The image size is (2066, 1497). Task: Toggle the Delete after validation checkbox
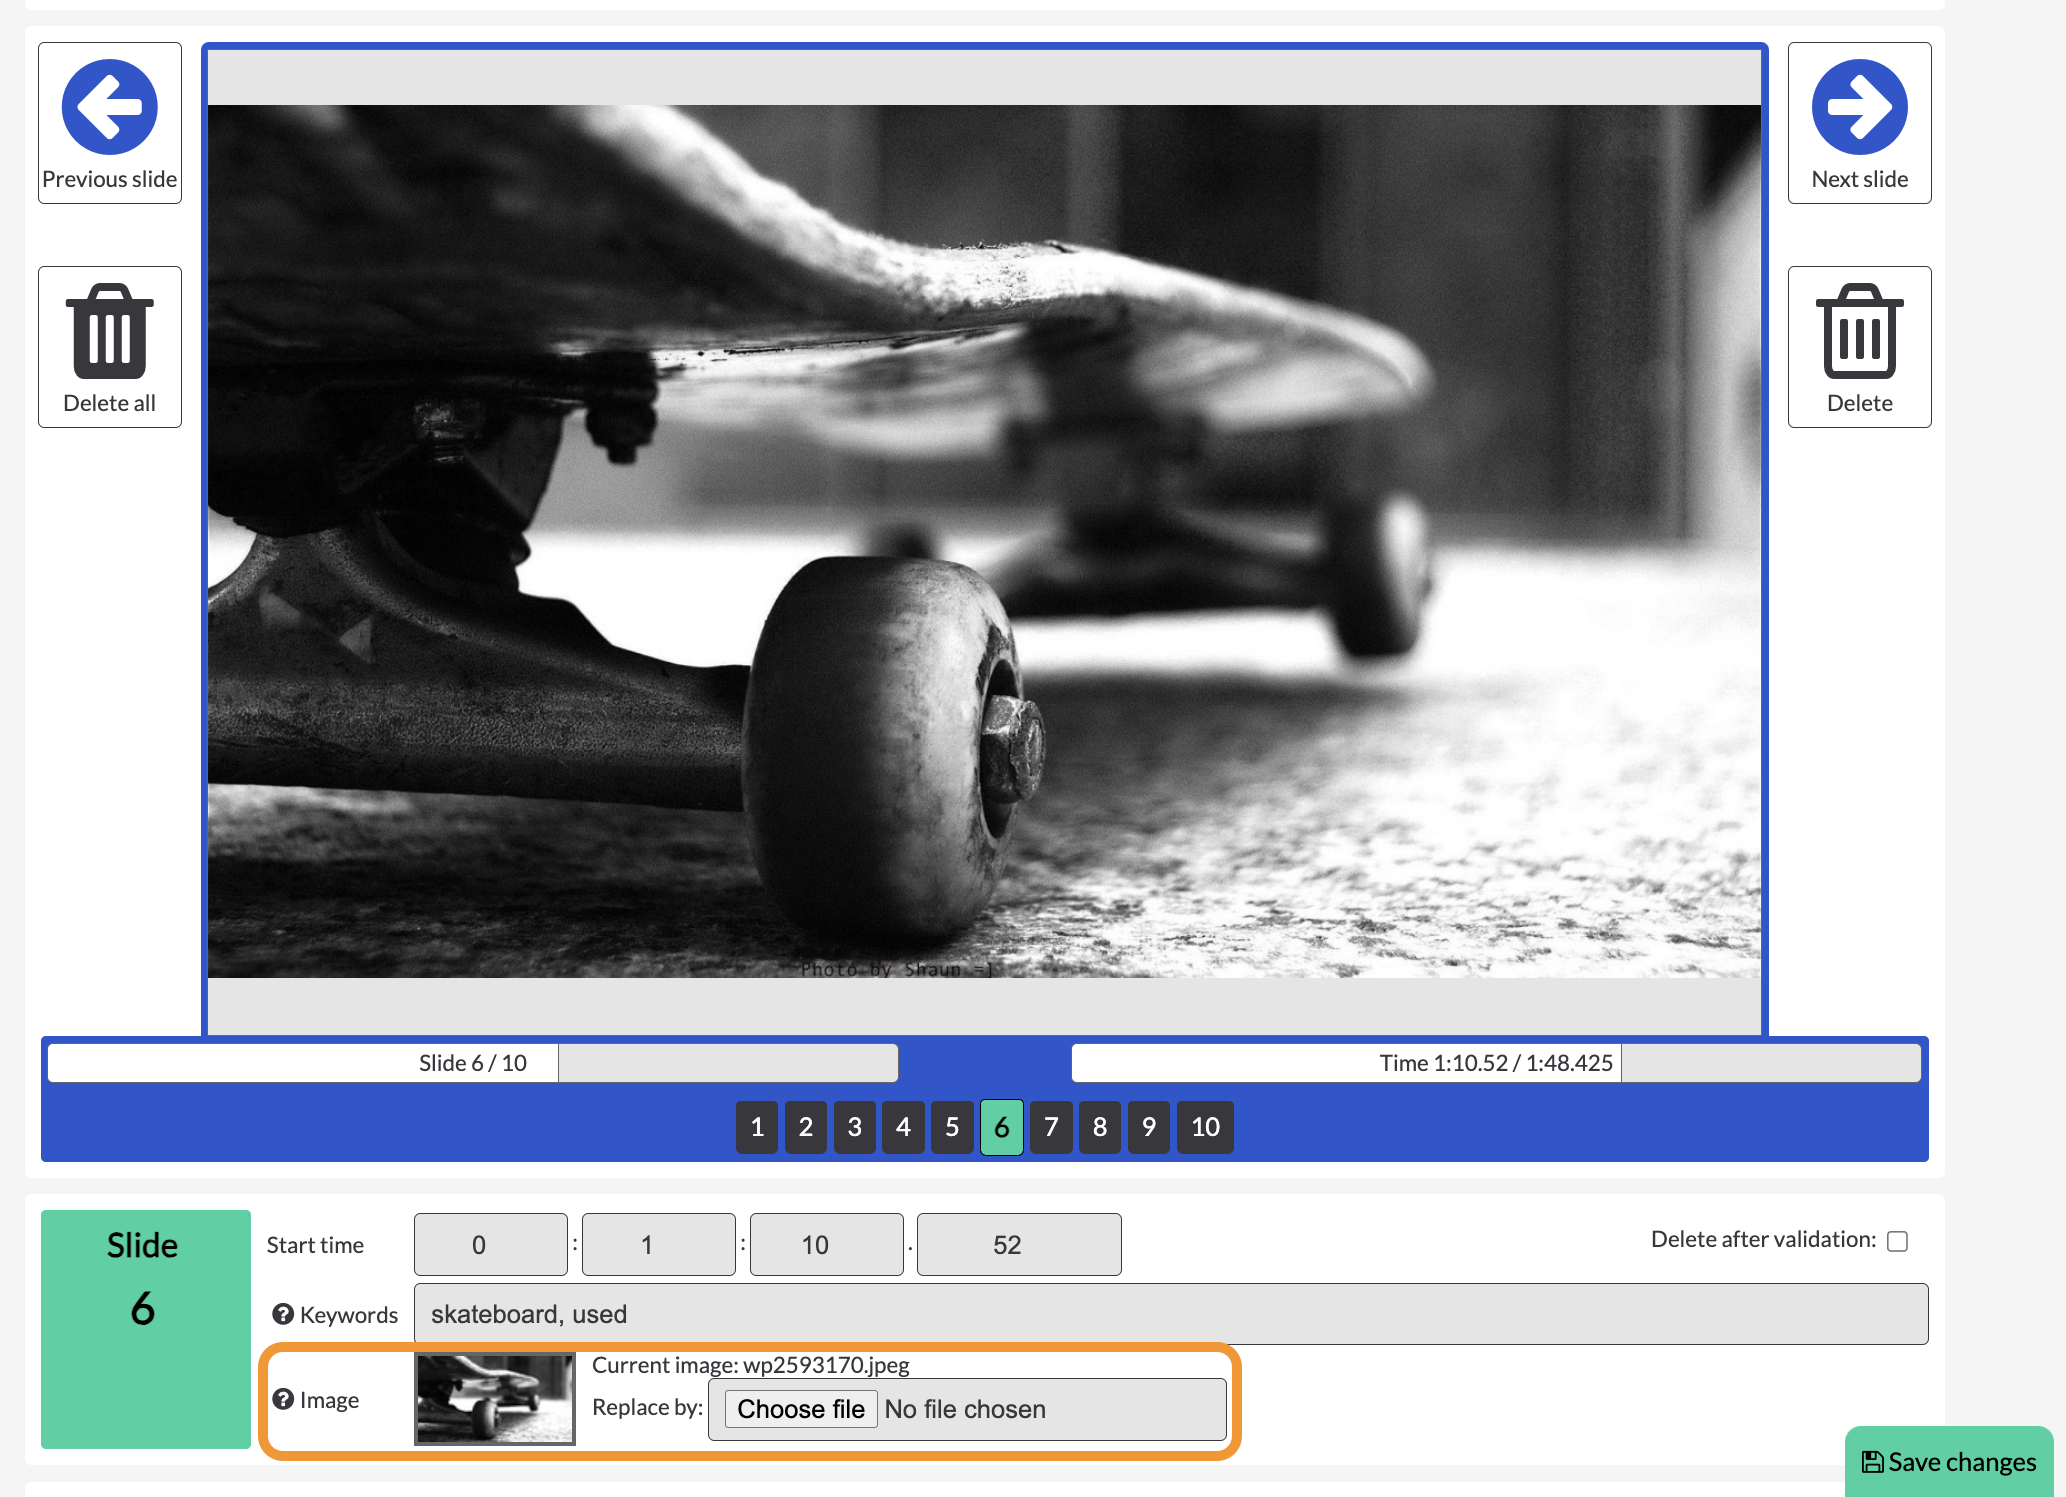click(x=1897, y=1241)
